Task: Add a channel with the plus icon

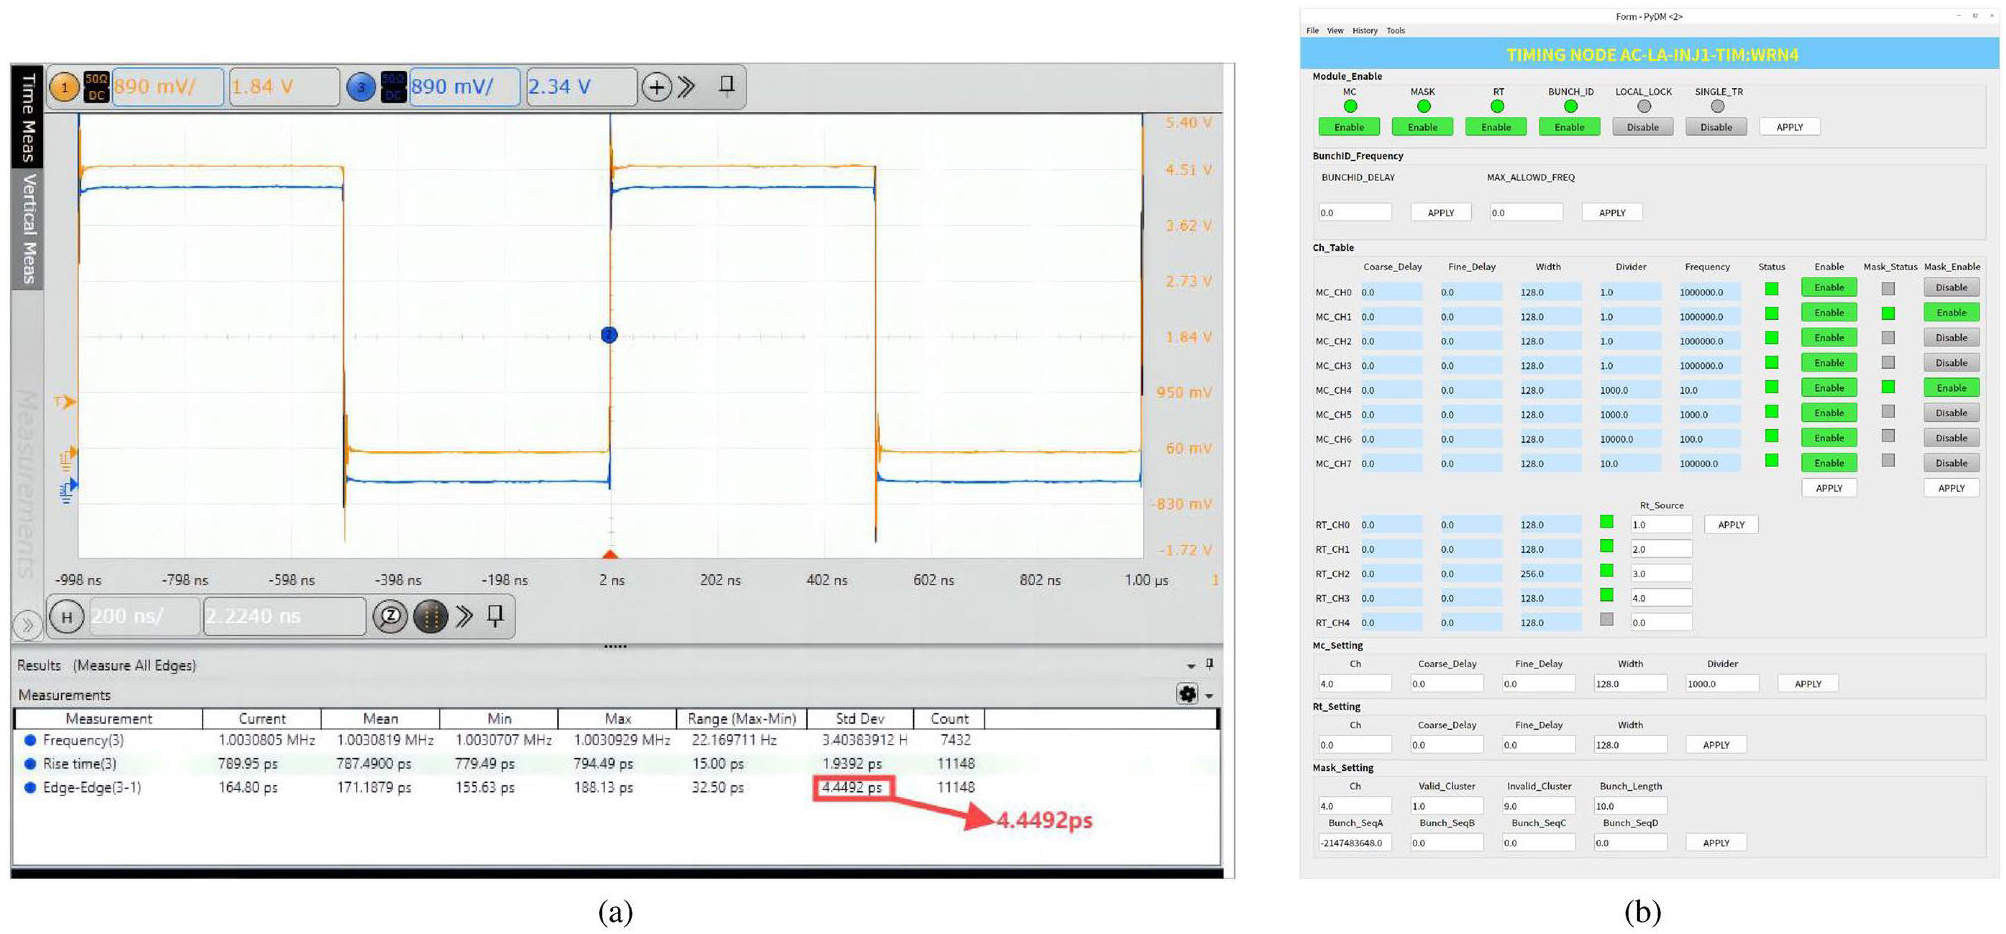Action: pyautogui.click(x=656, y=88)
